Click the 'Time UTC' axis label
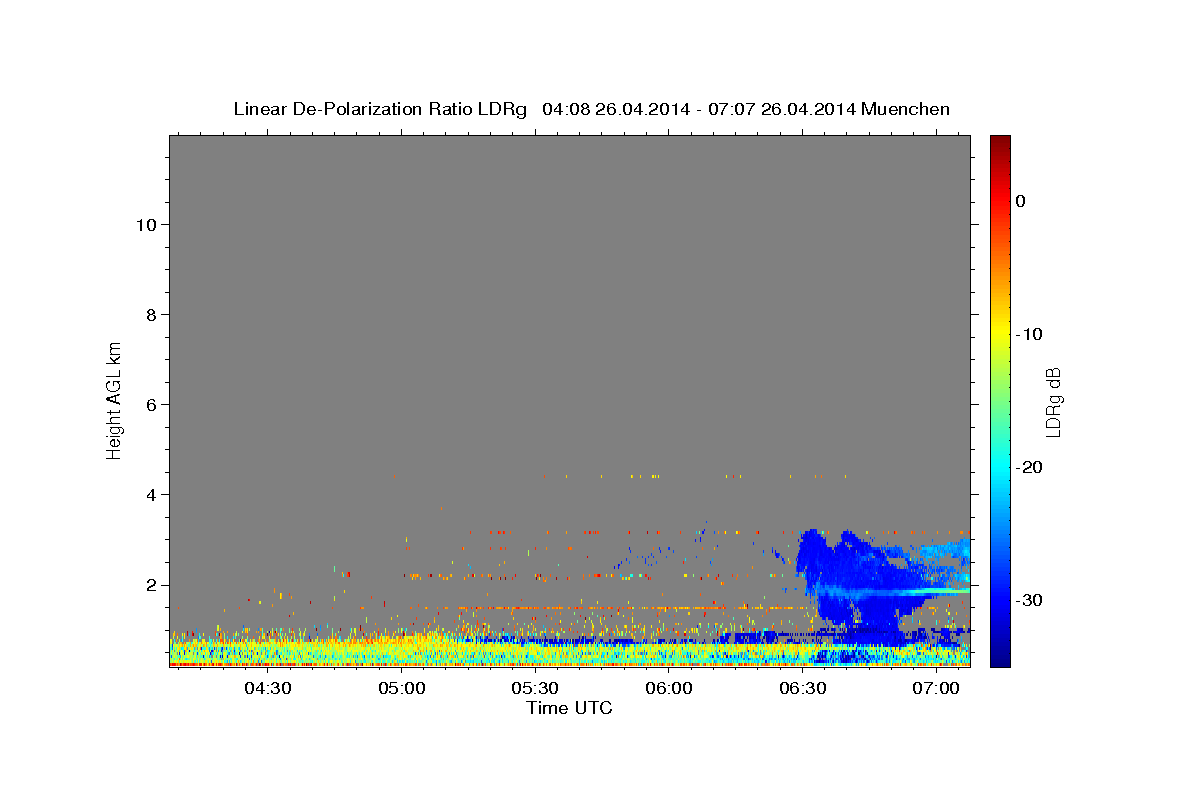Viewport: 1200px width, 800px height. point(570,708)
